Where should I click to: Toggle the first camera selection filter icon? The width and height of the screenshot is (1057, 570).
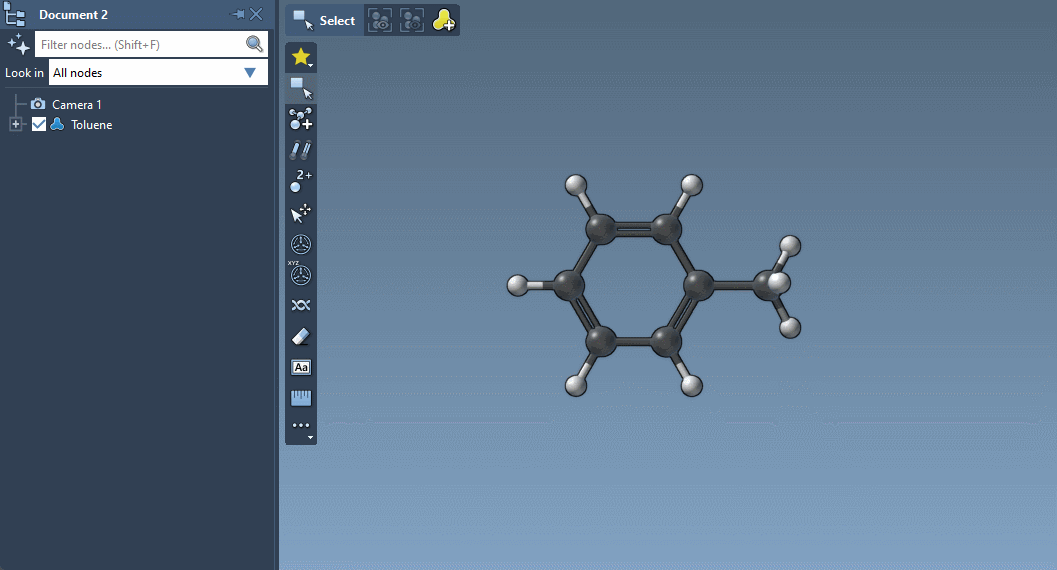tap(379, 20)
